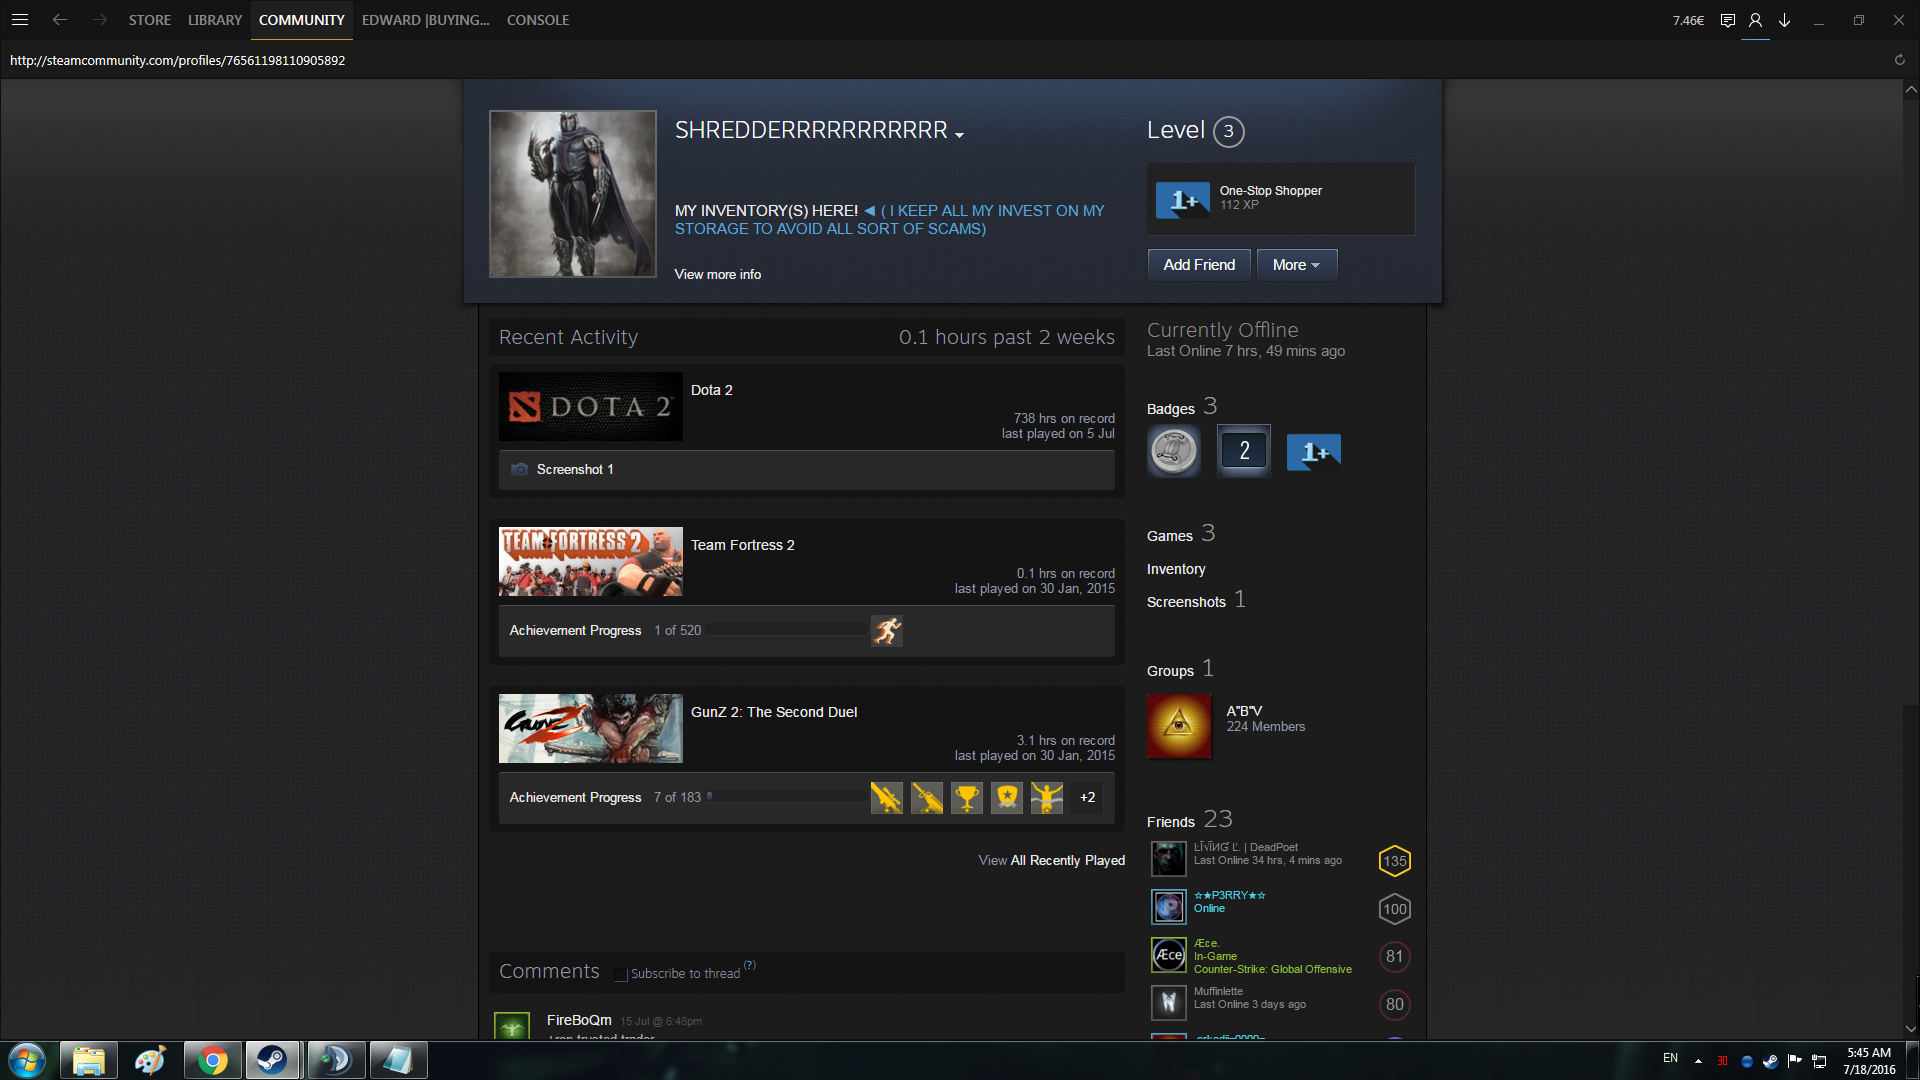This screenshot has height=1080, width=1920.
Task: Open the A"B"V group pyramid icon
Action: coord(1178,725)
